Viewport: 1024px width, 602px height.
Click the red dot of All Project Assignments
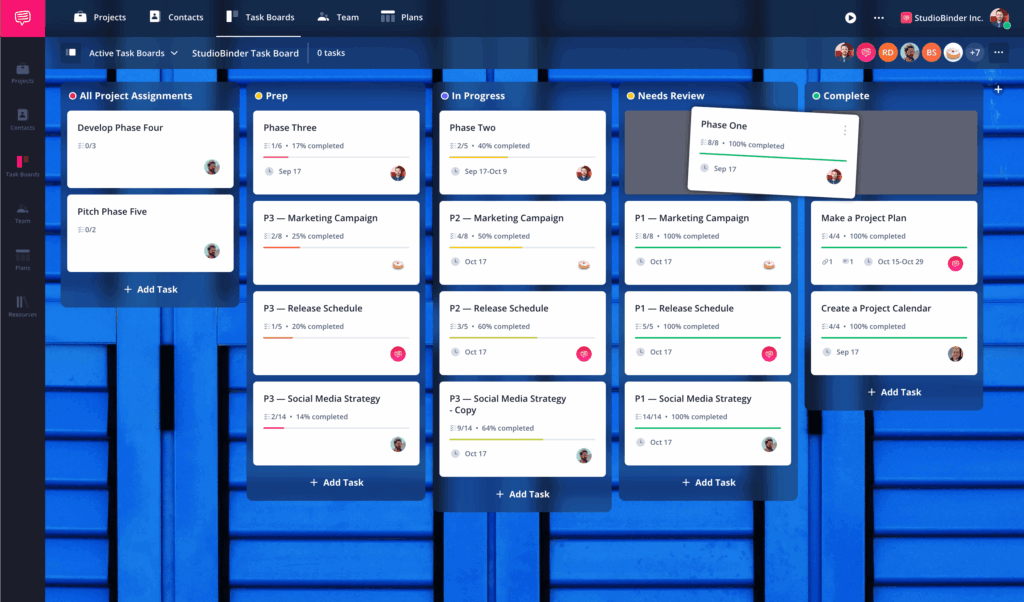tap(72, 96)
